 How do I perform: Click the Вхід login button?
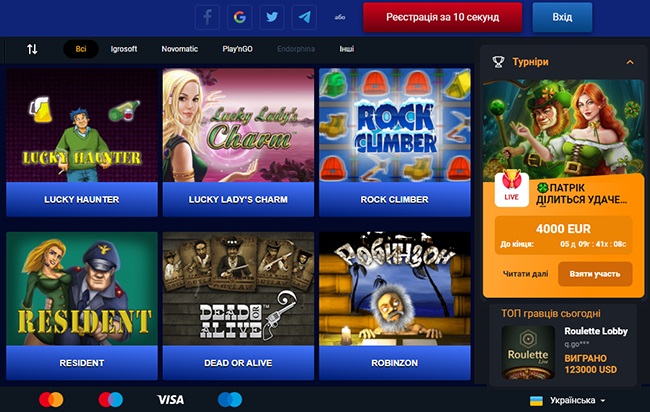(562, 17)
